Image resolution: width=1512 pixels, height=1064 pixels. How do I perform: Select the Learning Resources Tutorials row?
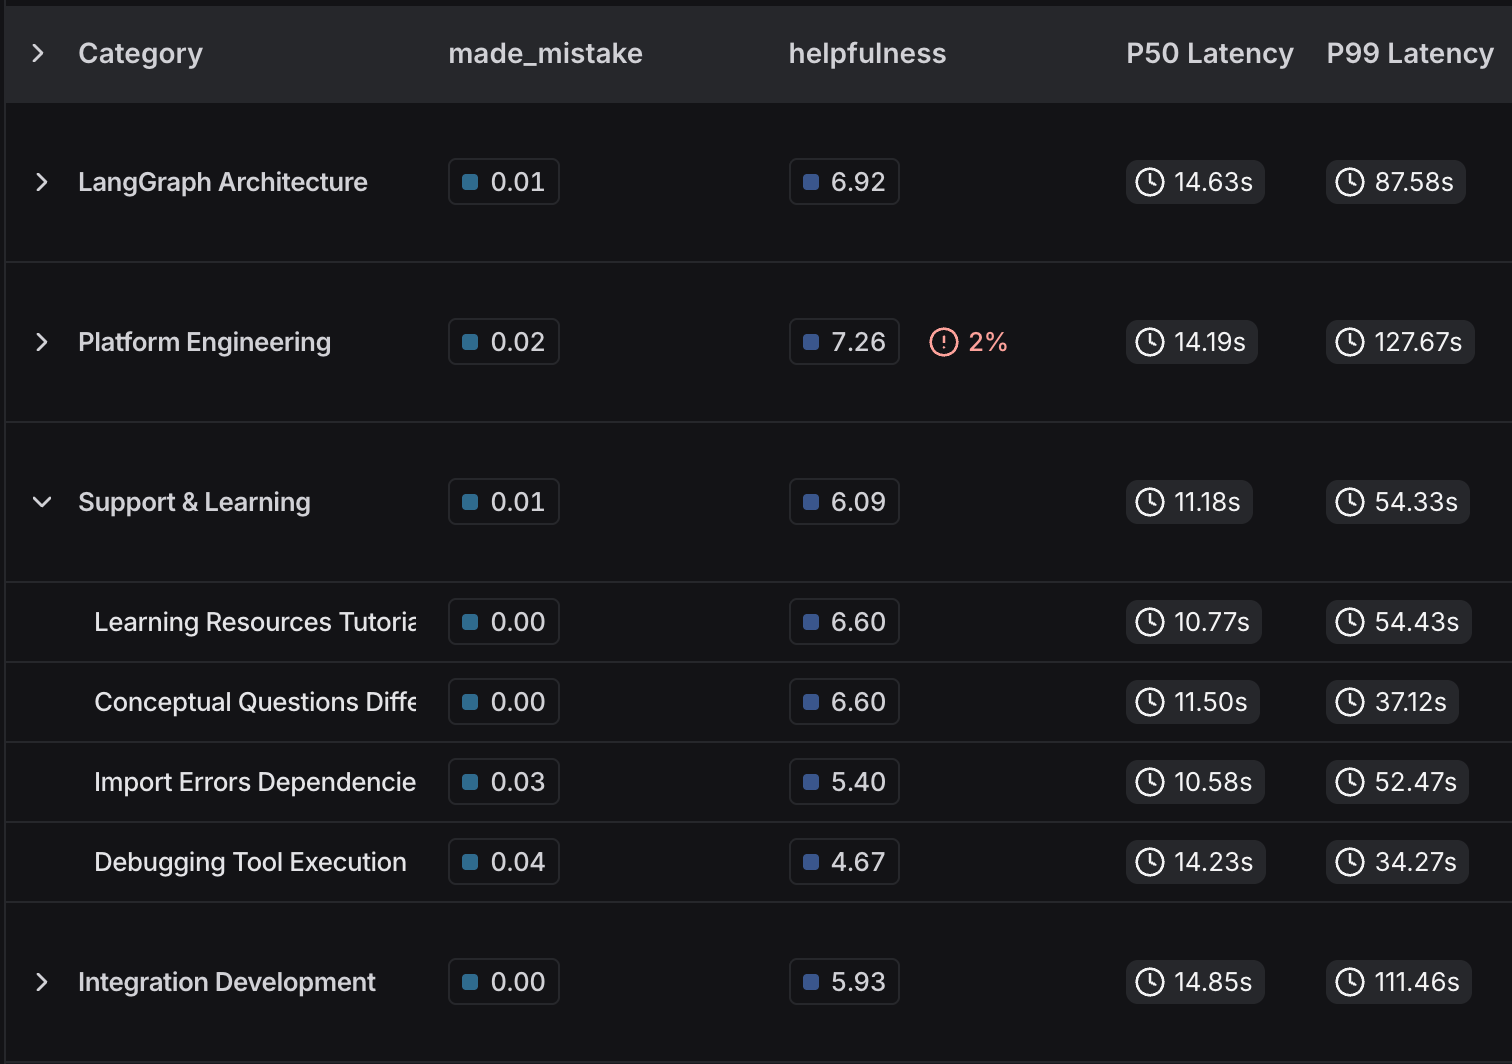click(255, 622)
